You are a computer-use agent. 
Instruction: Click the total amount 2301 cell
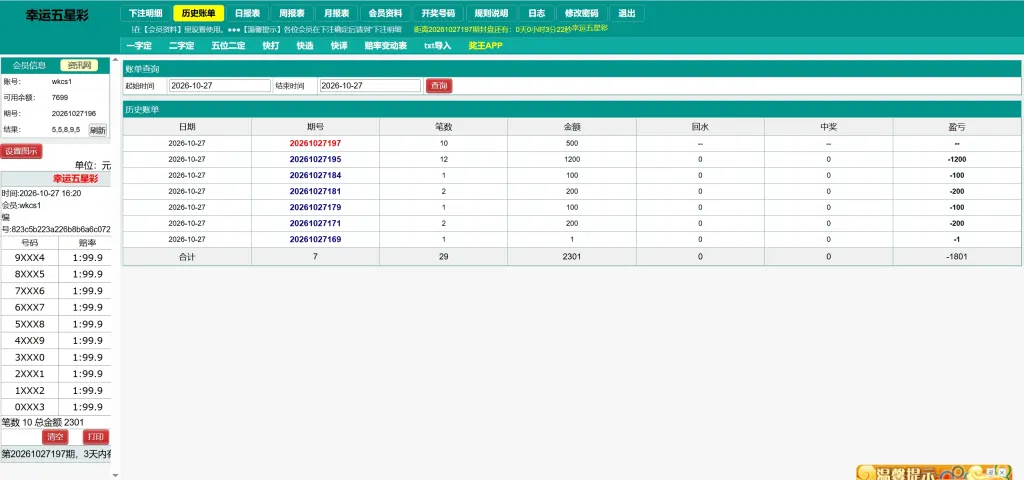tap(572, 257)
